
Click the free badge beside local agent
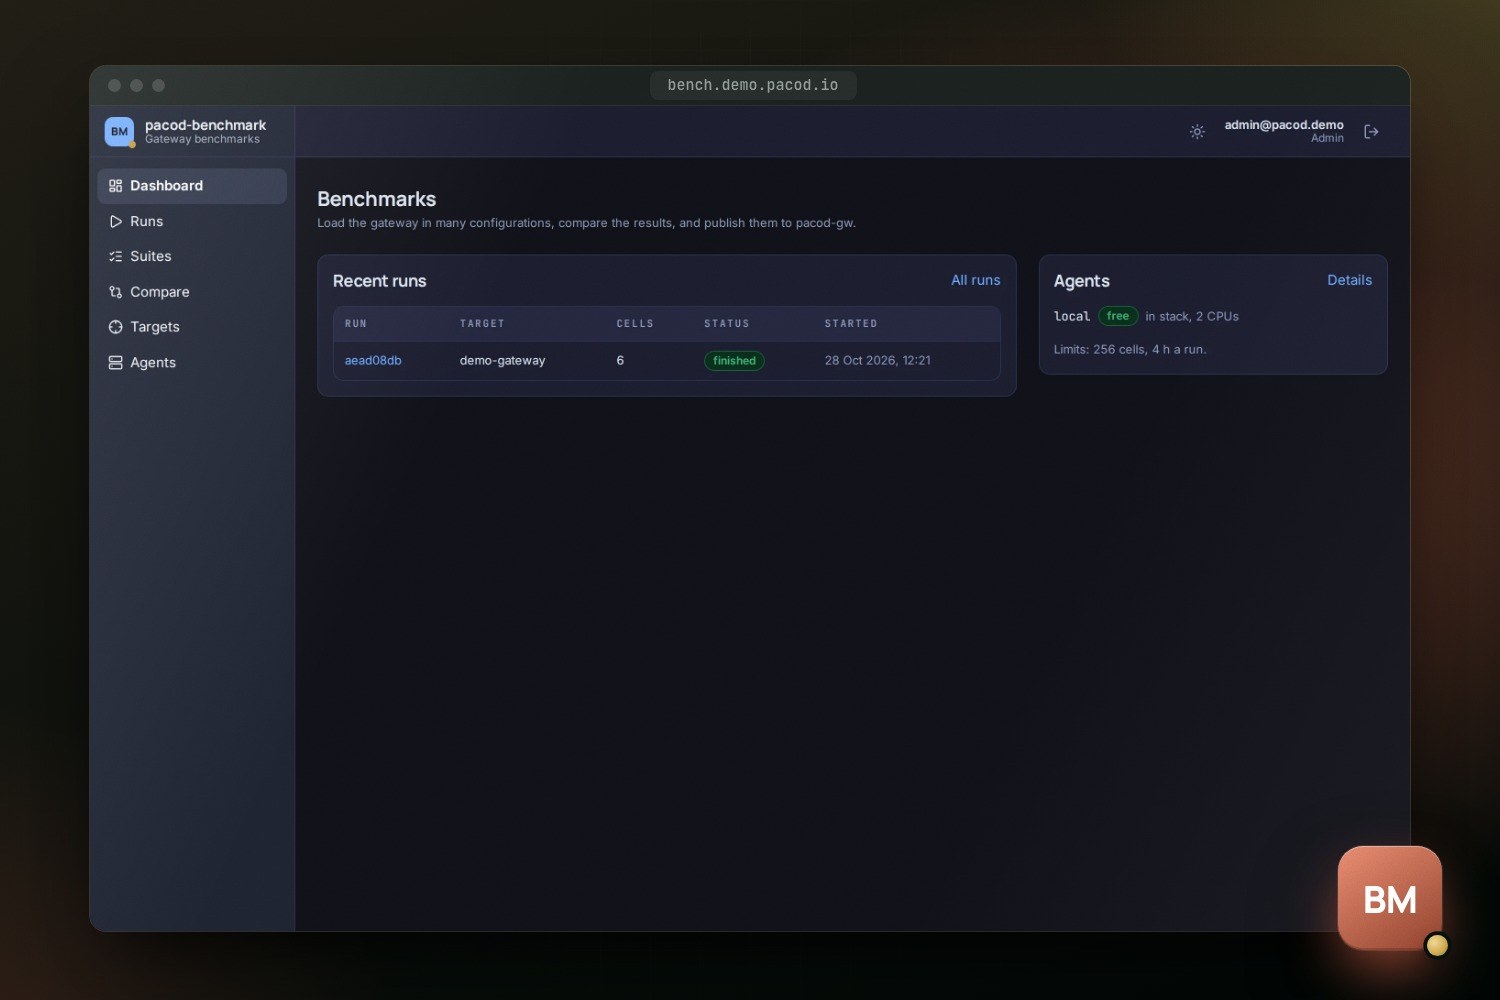click(1118, 316)
